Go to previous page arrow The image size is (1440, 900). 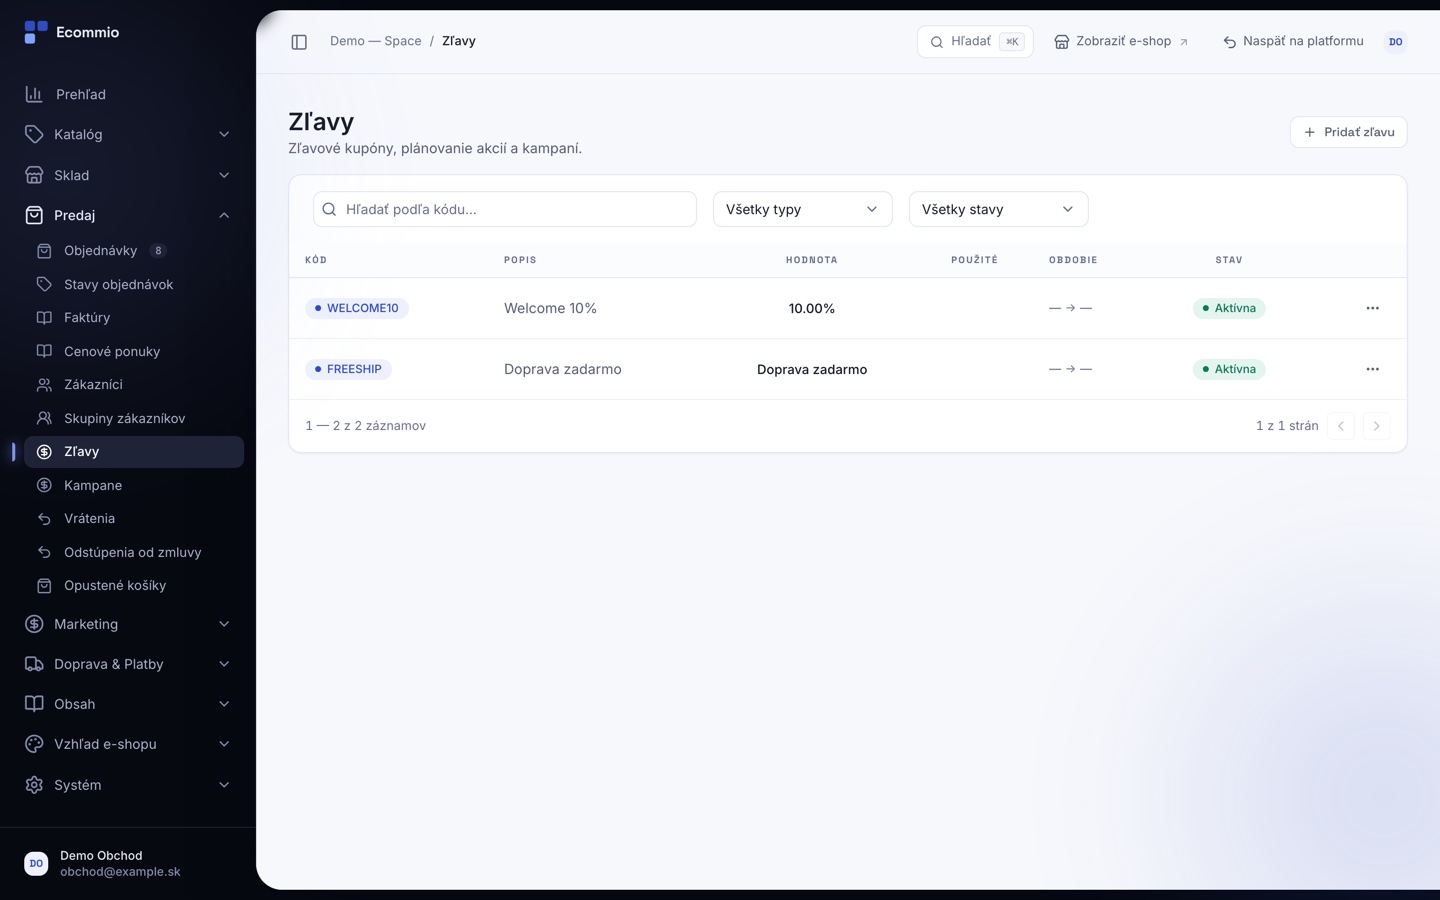tap(1341, 426)
